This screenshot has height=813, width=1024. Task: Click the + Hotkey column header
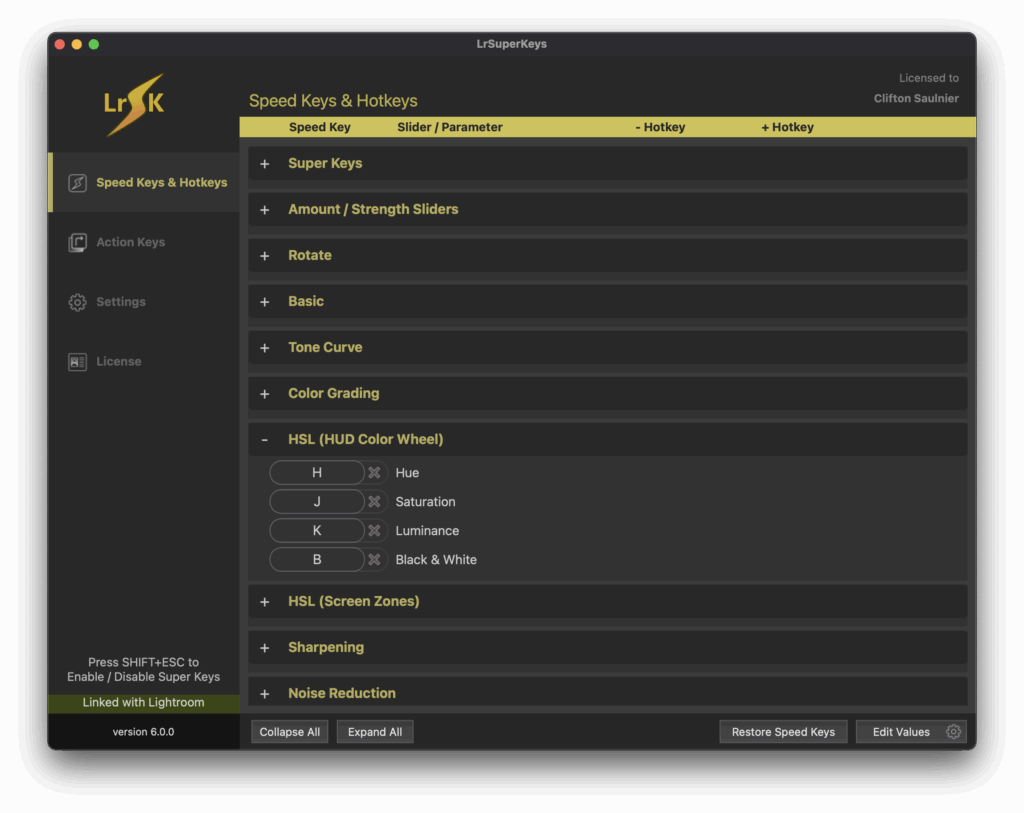[x=788, y=127]
